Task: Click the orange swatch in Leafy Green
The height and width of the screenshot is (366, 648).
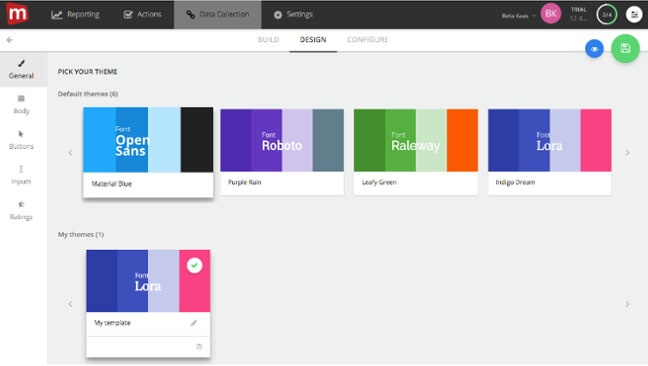Action: click(462, 140)
